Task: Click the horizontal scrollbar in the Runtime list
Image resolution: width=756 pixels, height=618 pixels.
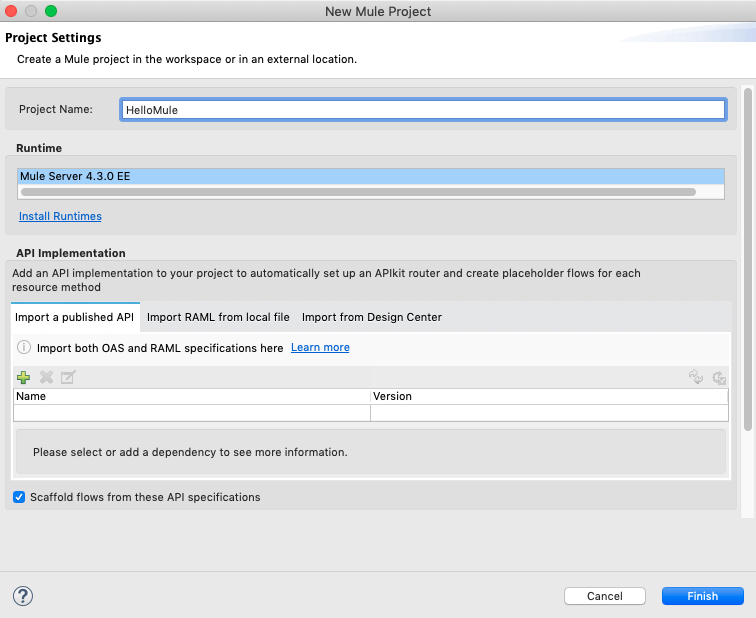Action: 358,191
